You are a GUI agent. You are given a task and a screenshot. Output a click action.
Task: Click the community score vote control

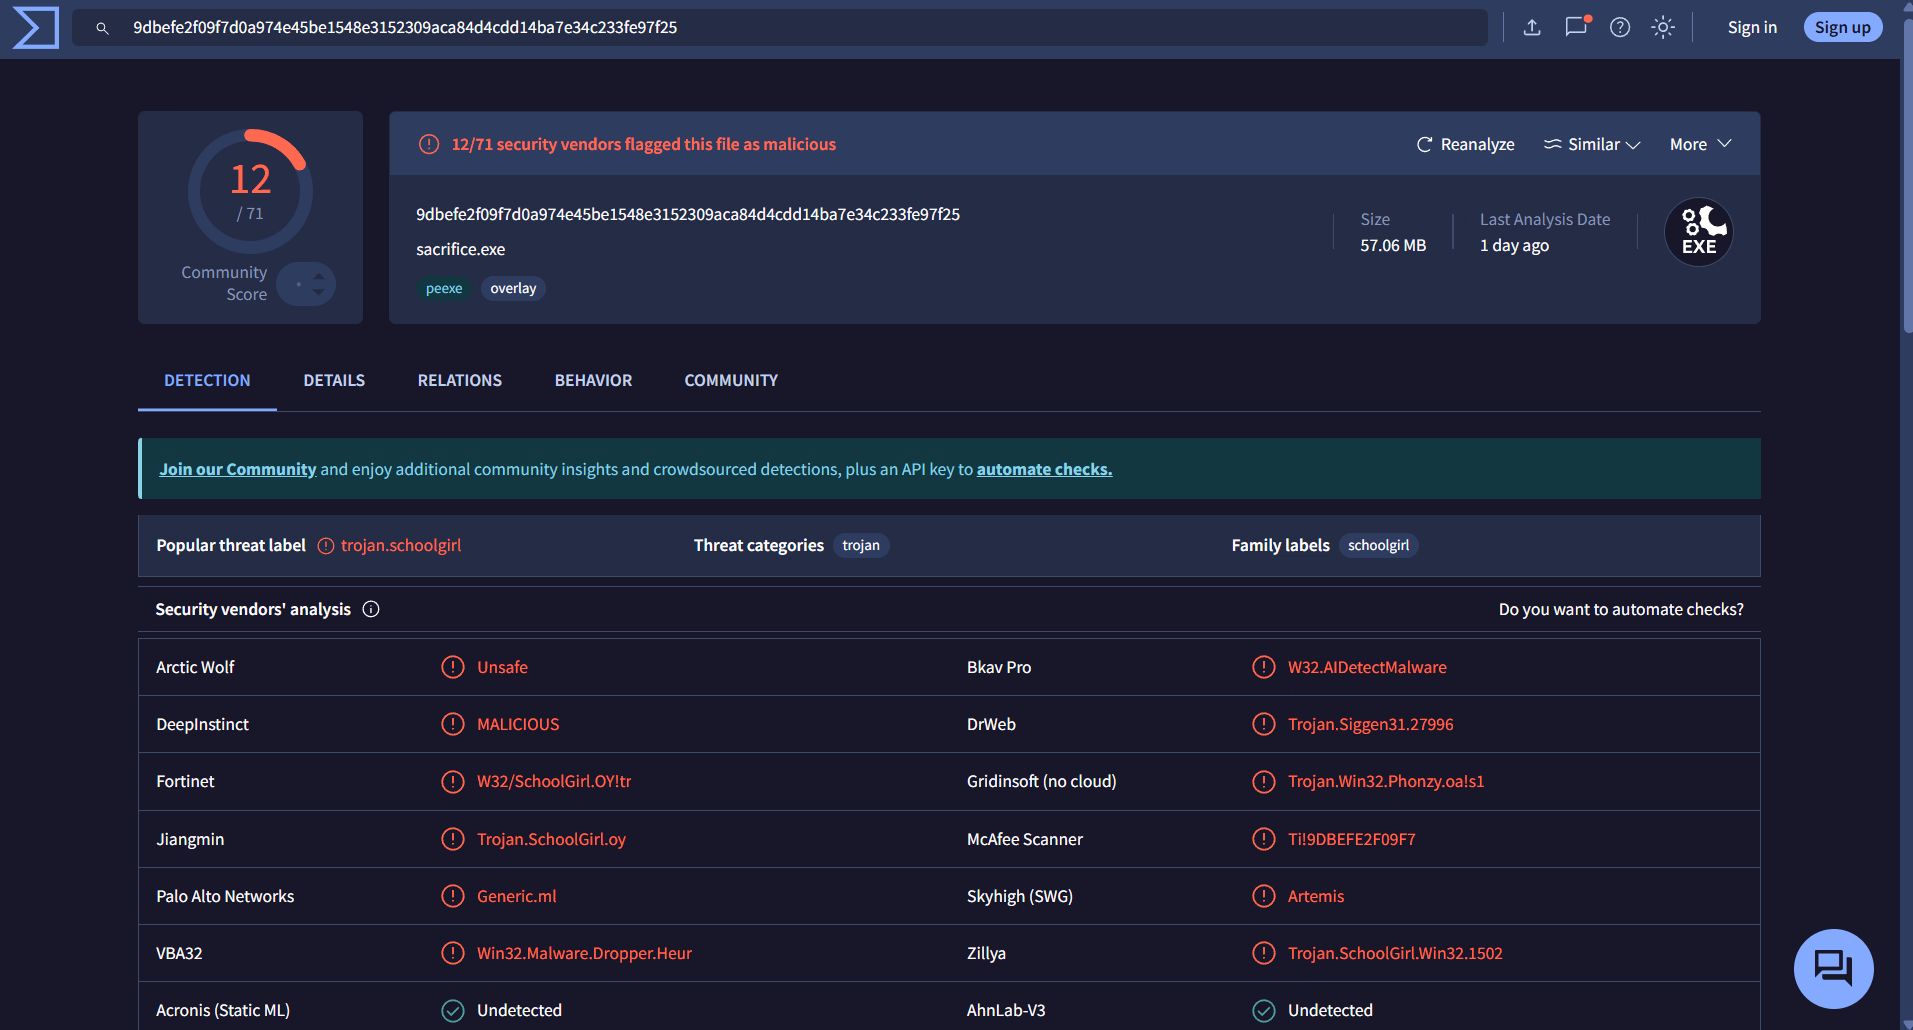[306, 284]
